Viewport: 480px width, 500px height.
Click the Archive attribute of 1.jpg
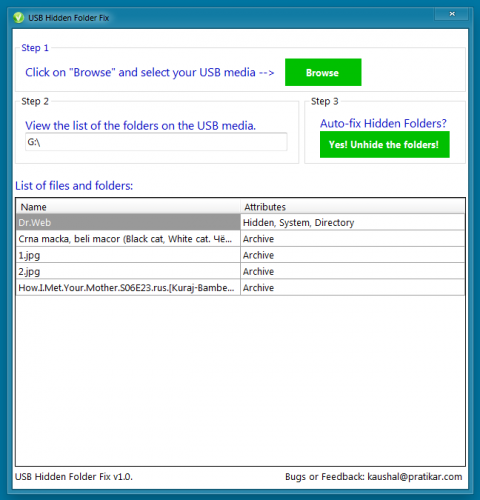258,255
